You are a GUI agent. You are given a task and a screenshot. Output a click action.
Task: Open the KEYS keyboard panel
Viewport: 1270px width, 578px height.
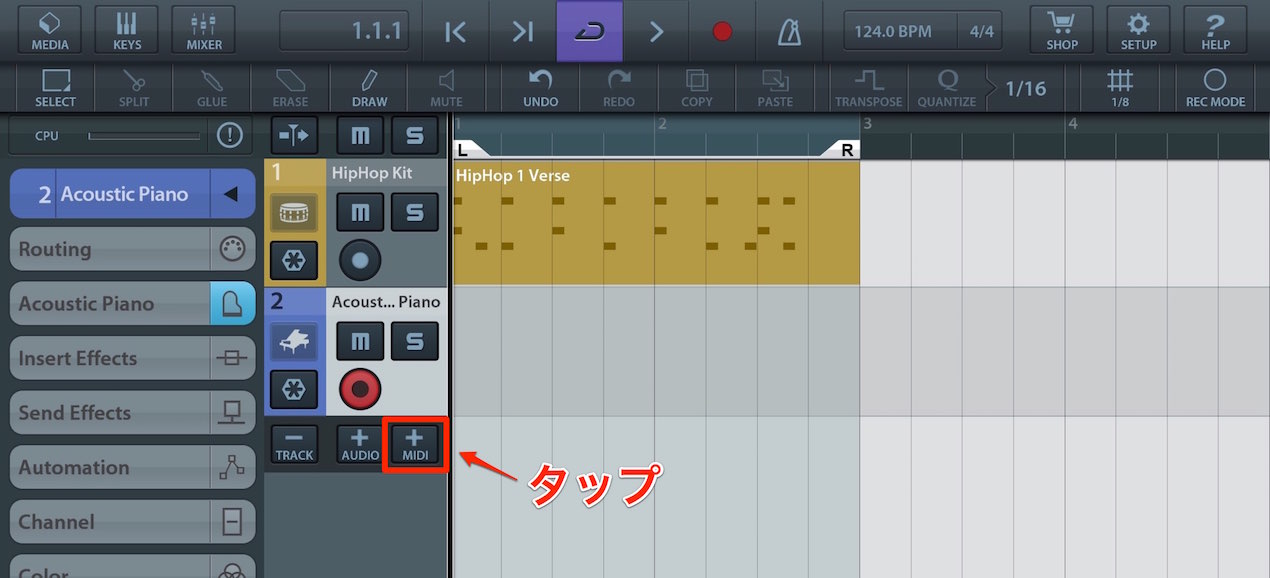(x=127, y=30)
